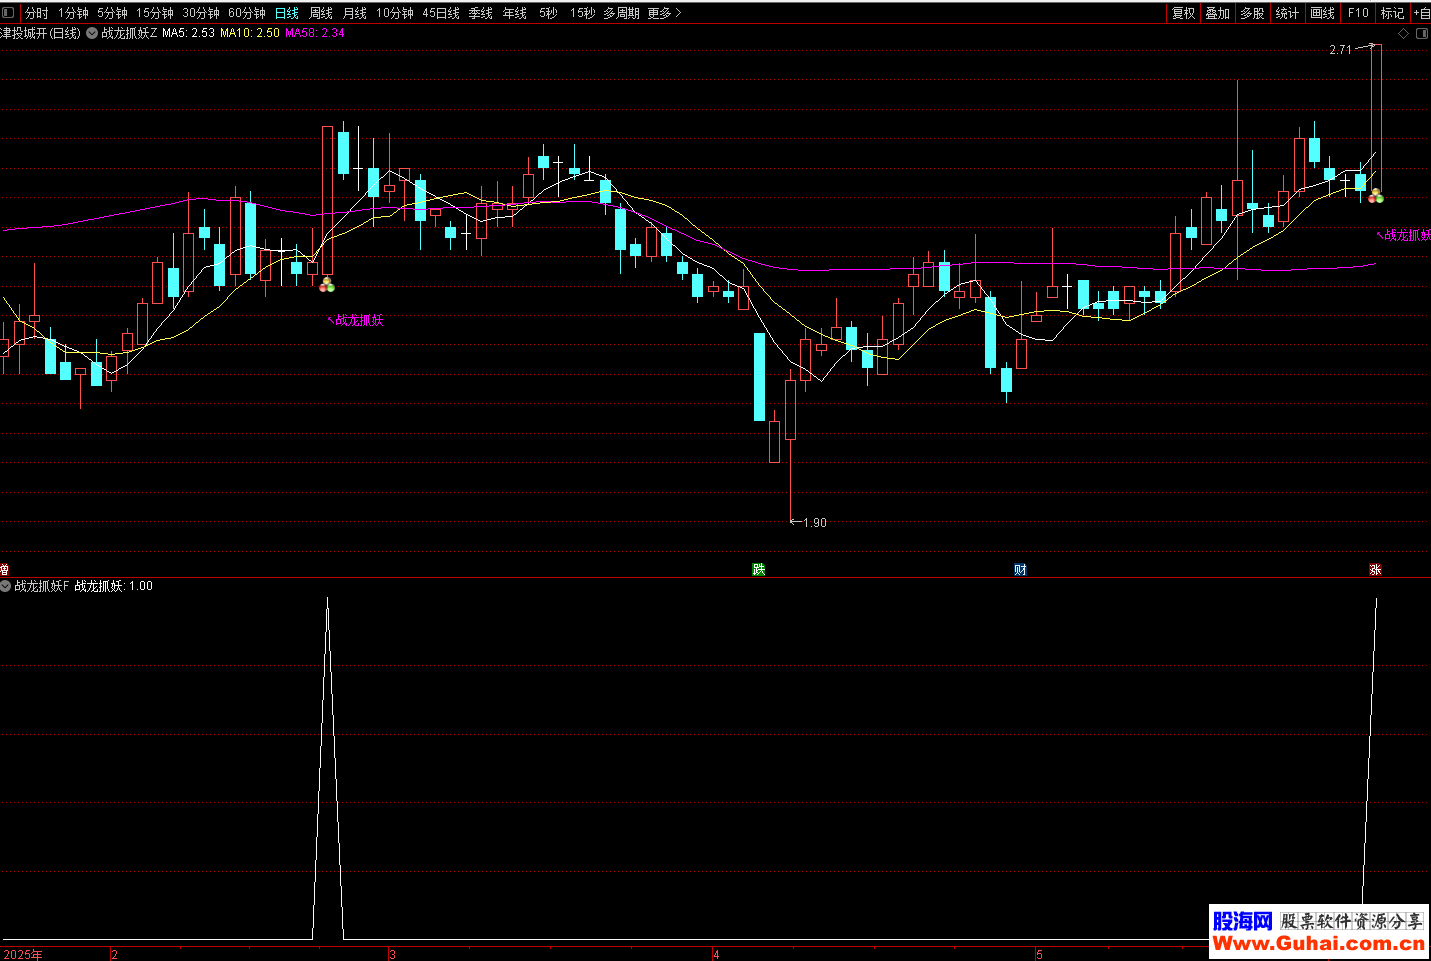Click the MA10: 2.50 value label
Viewport: 1431px width, 961px height.
[250, 33]
